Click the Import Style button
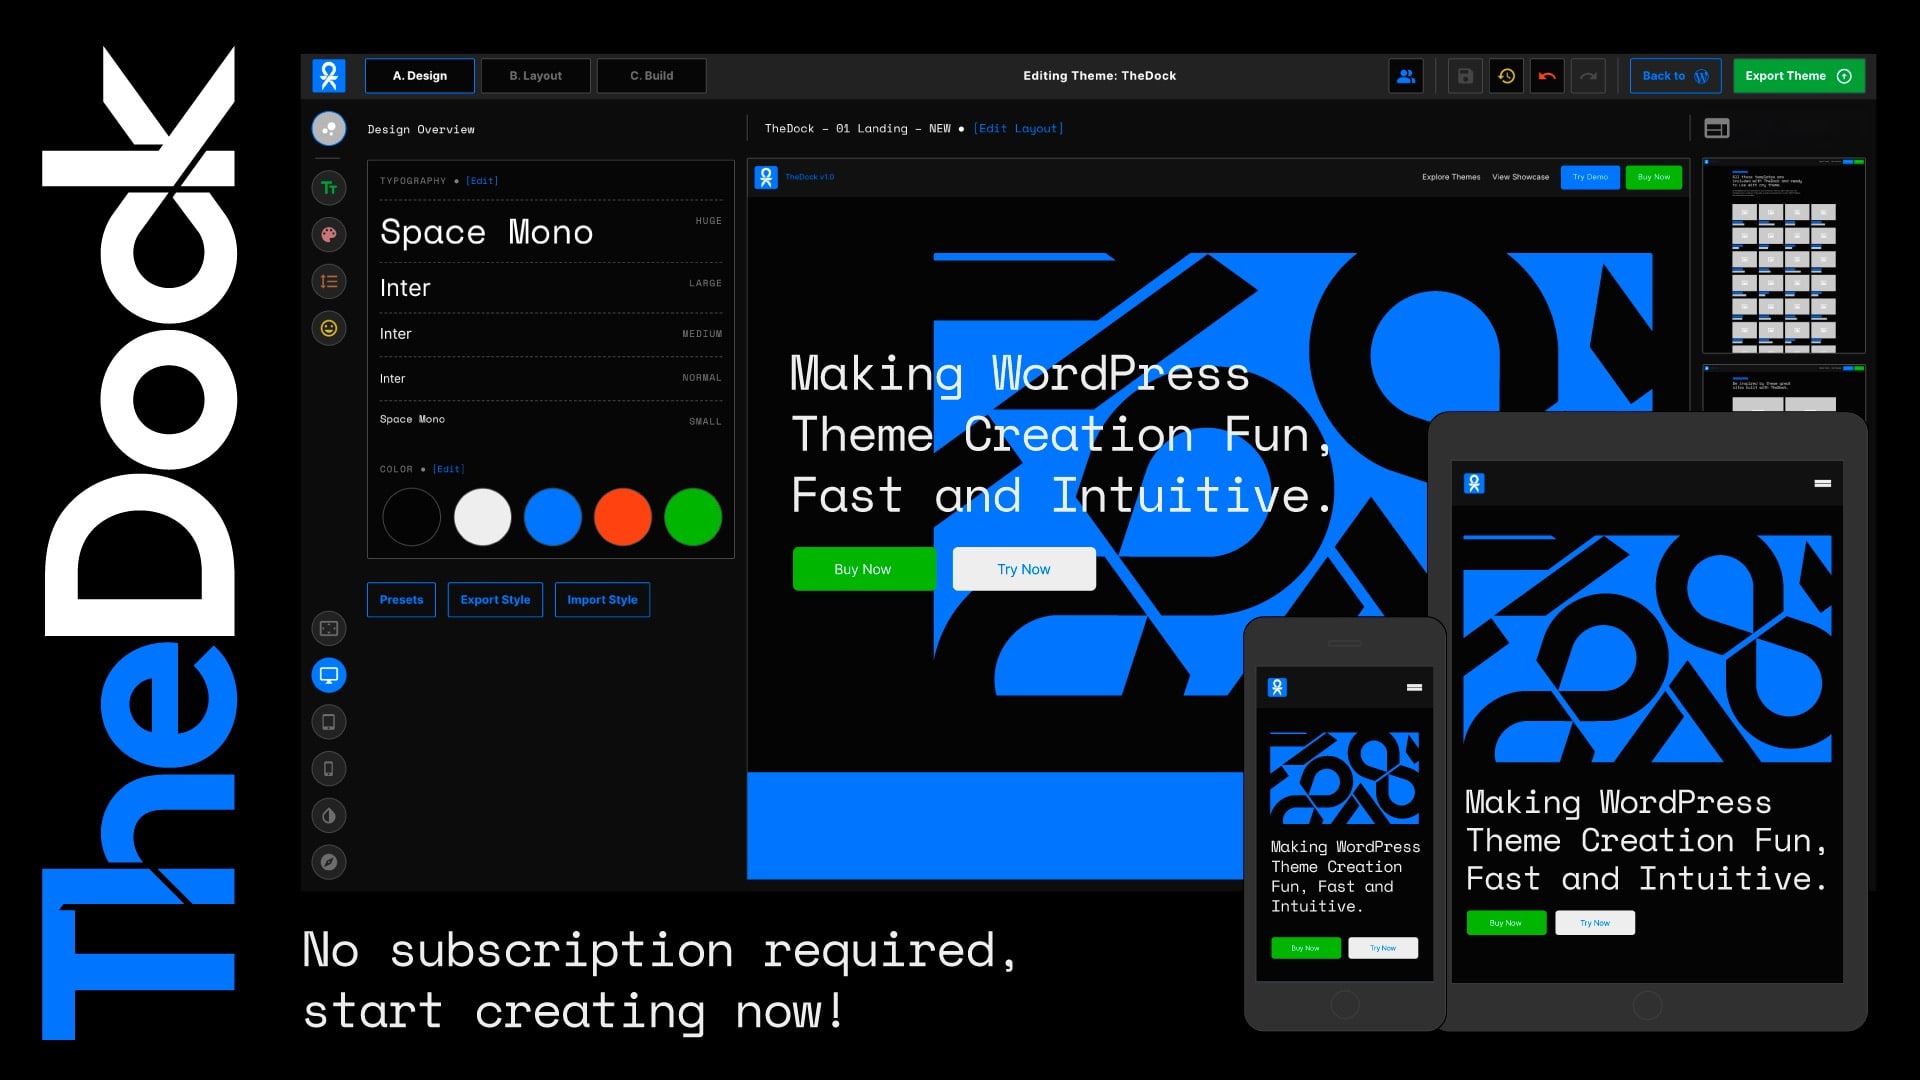1920x1080 pixels. [601, 600]
